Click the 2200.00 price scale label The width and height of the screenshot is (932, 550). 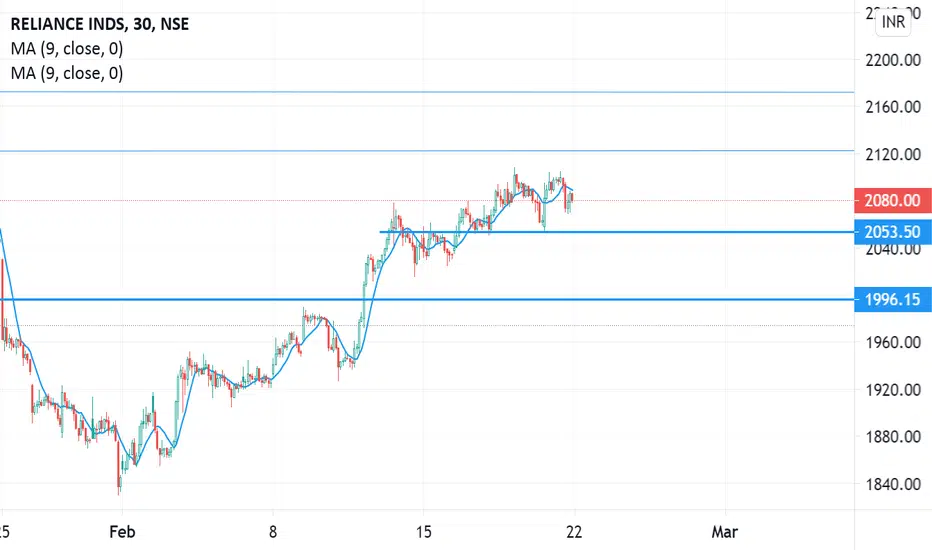pyautogui.click(x=893, y=60)
